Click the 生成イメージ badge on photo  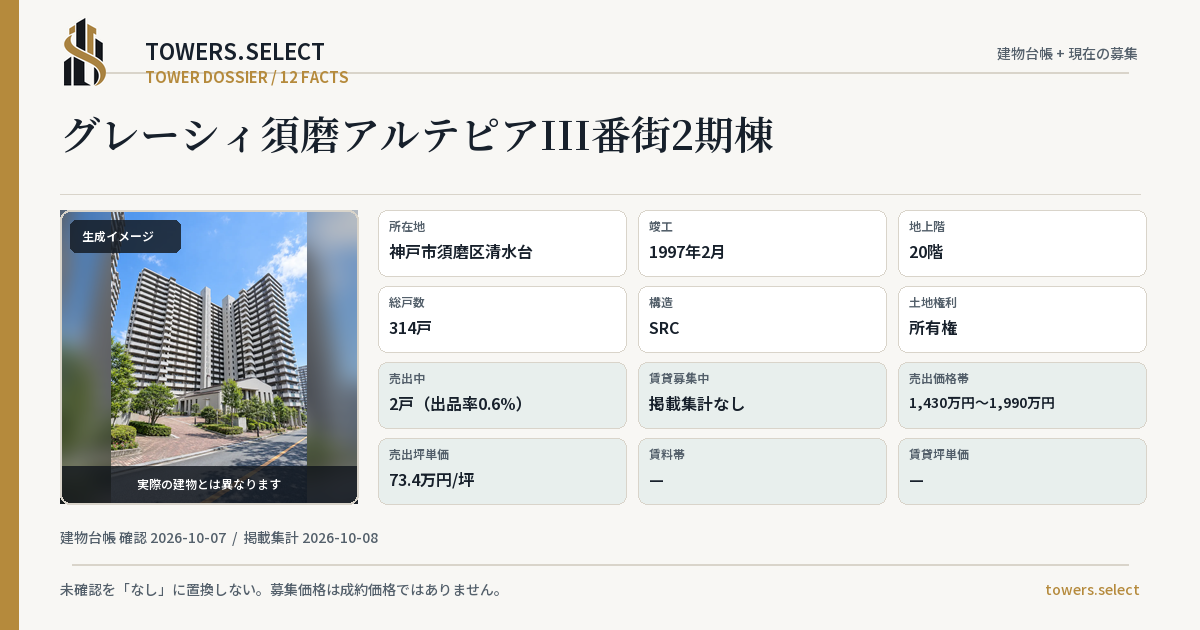pos(125,237)
